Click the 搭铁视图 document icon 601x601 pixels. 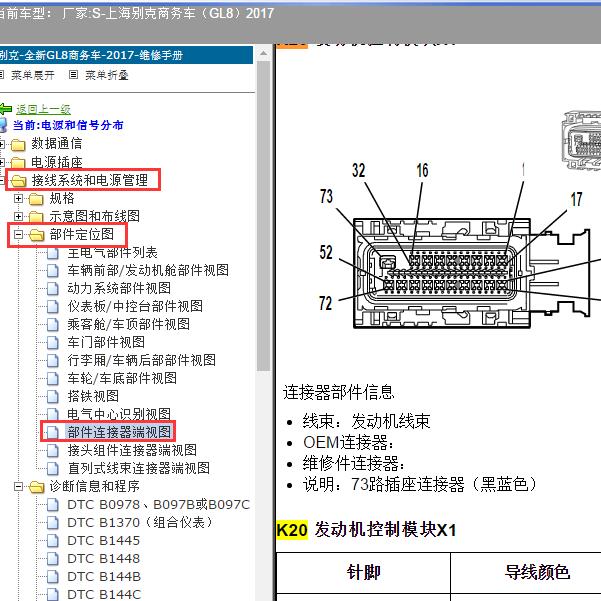pos(53,397)
